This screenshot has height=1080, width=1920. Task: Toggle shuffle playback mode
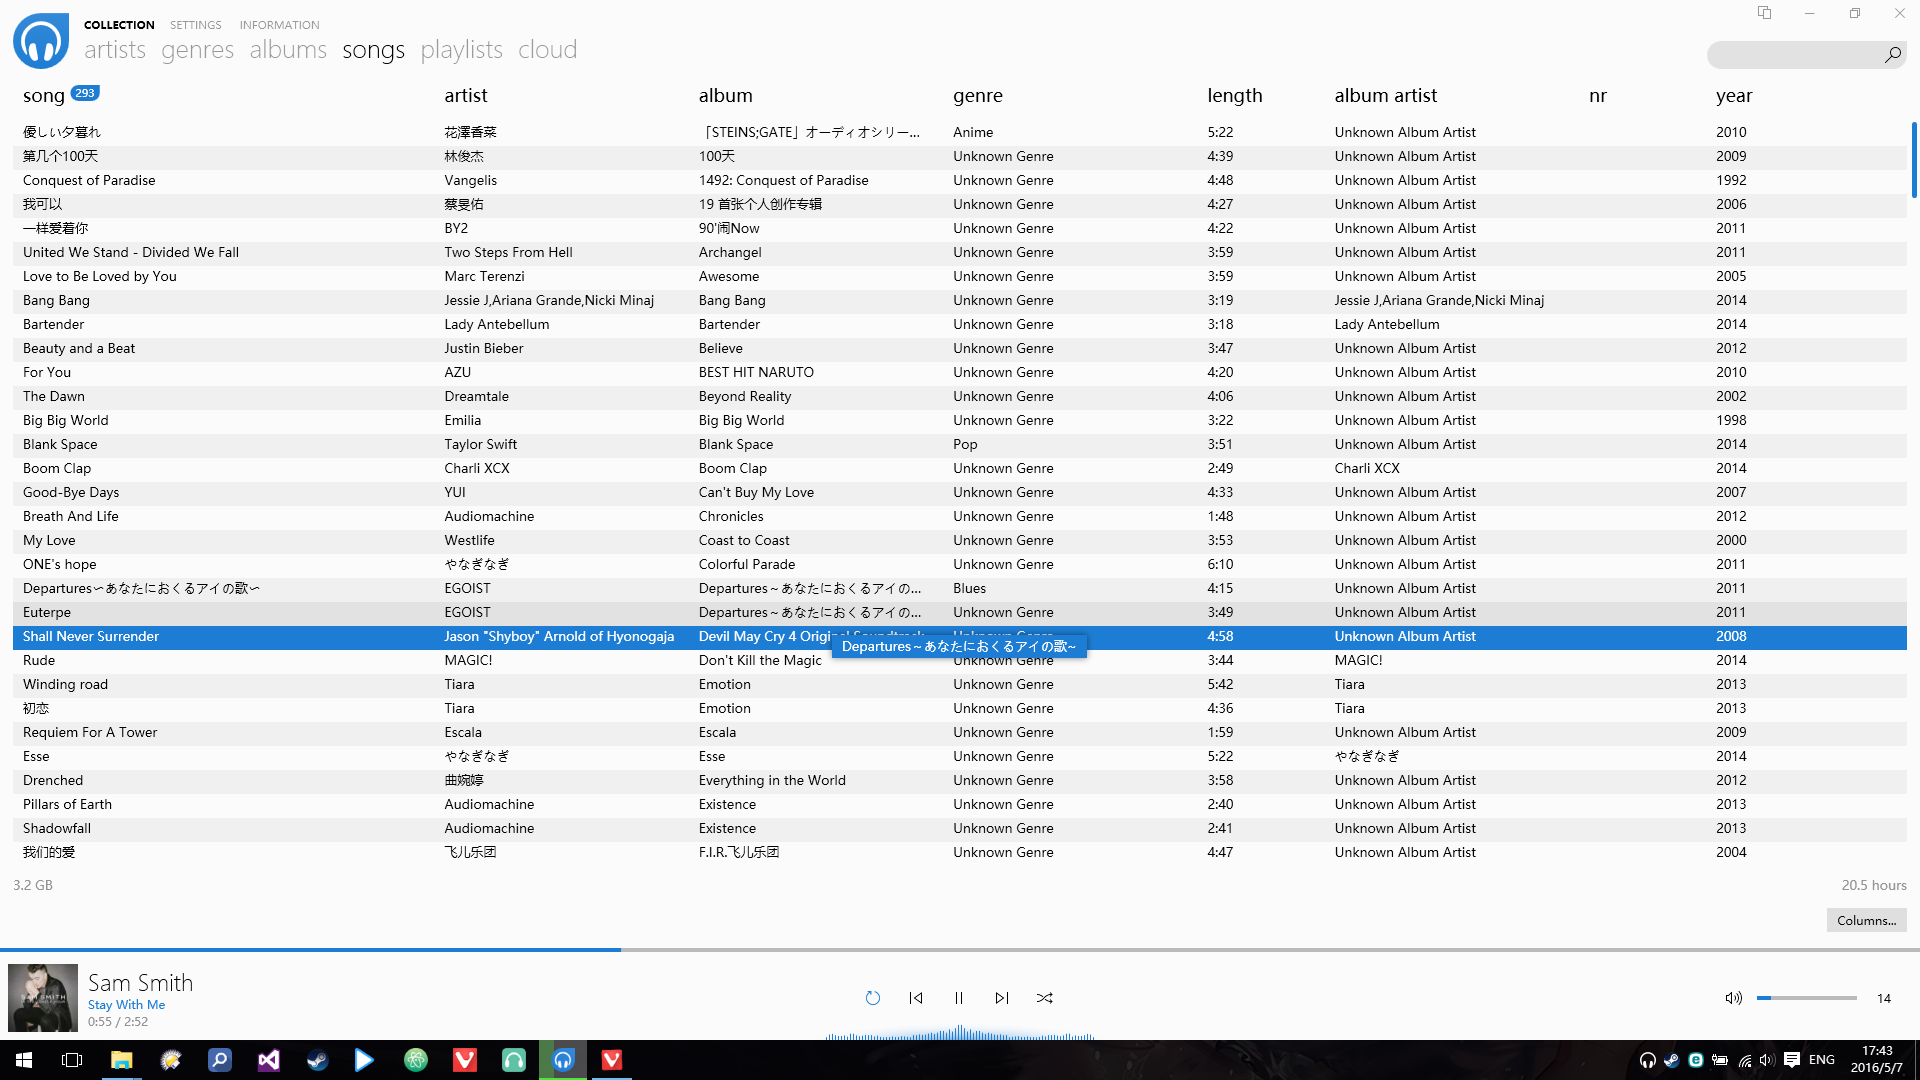(1044, 998)
